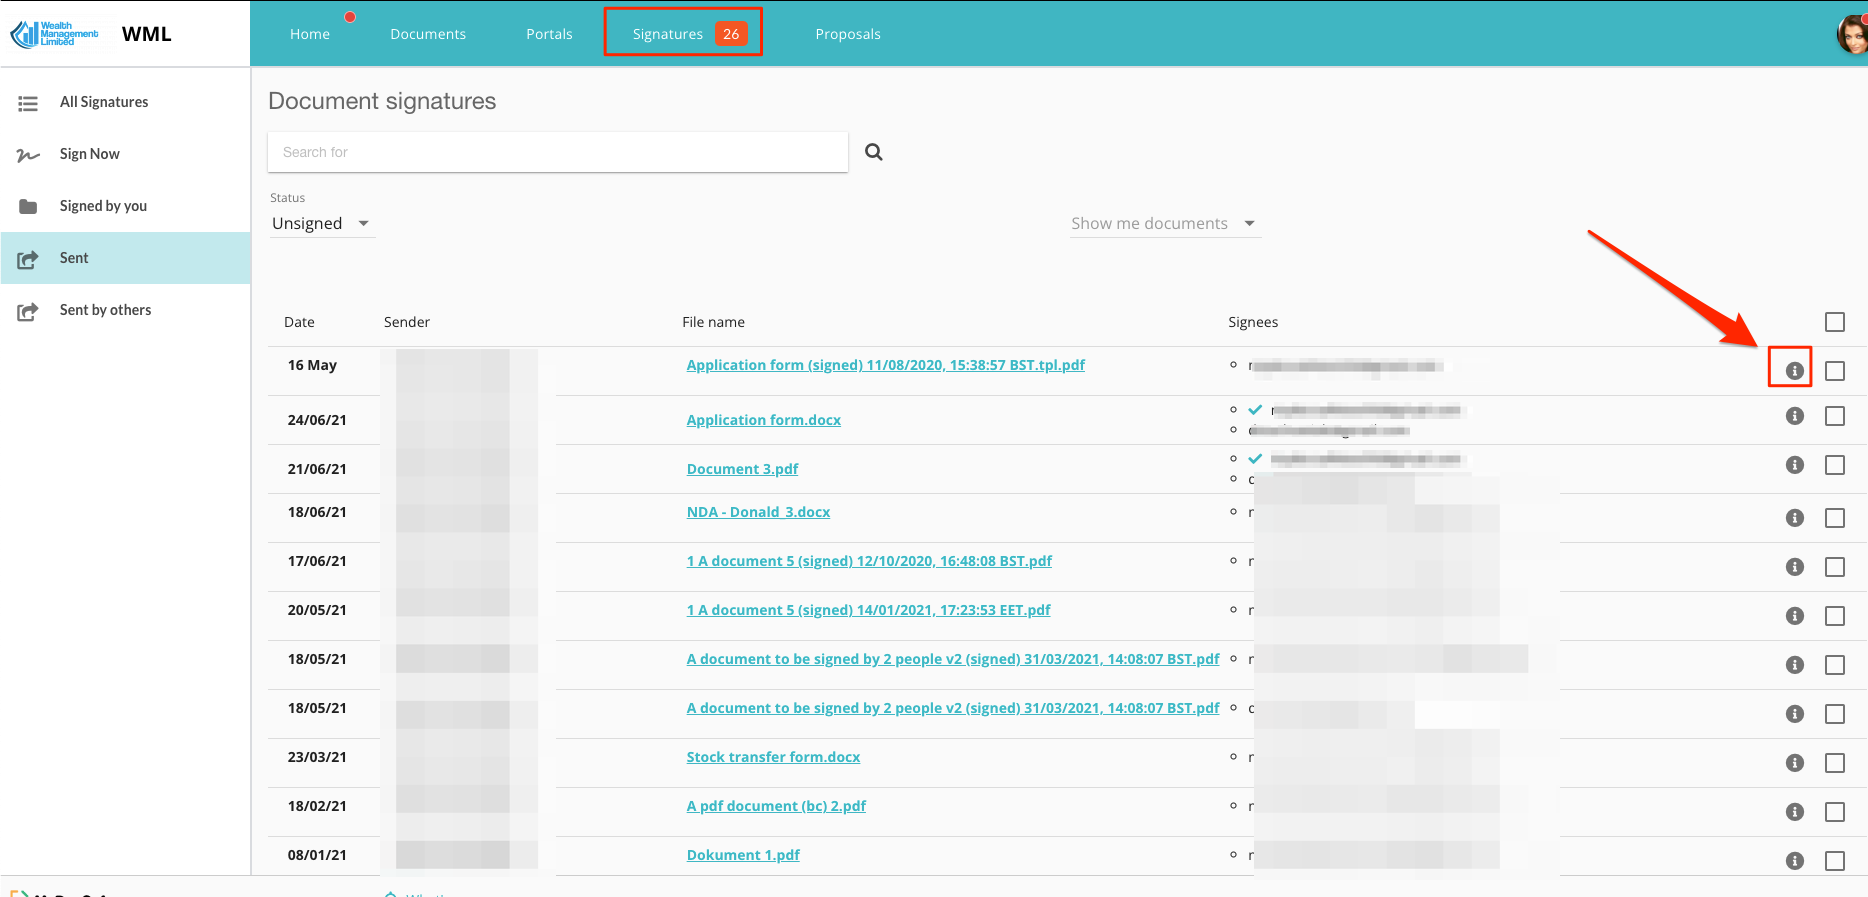Screen dimensions: 1868x897
Task: Click the Sent by others share icon
Action: pos(28,311)
